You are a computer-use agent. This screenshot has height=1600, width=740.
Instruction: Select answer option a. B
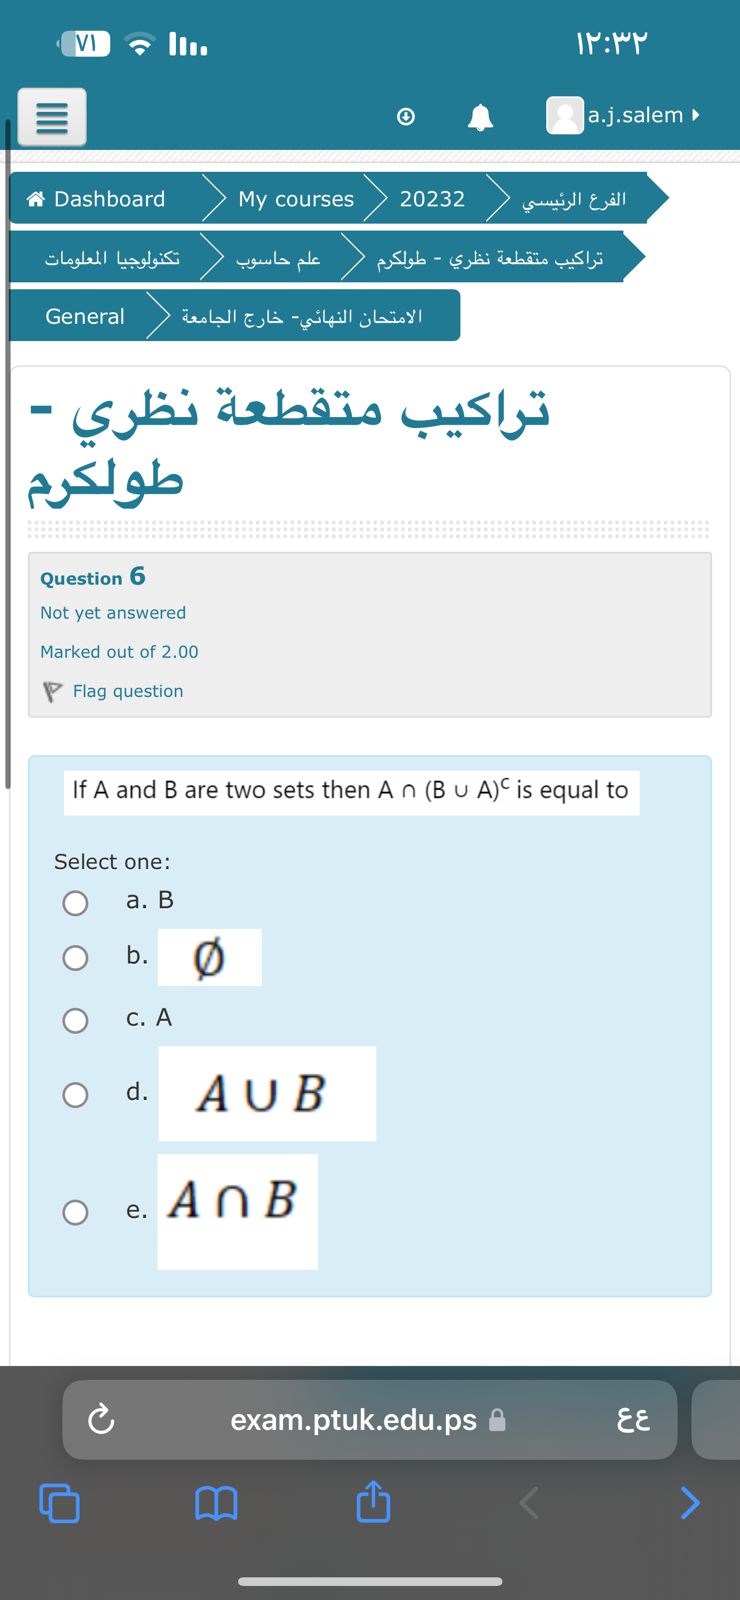pos(75,902)
